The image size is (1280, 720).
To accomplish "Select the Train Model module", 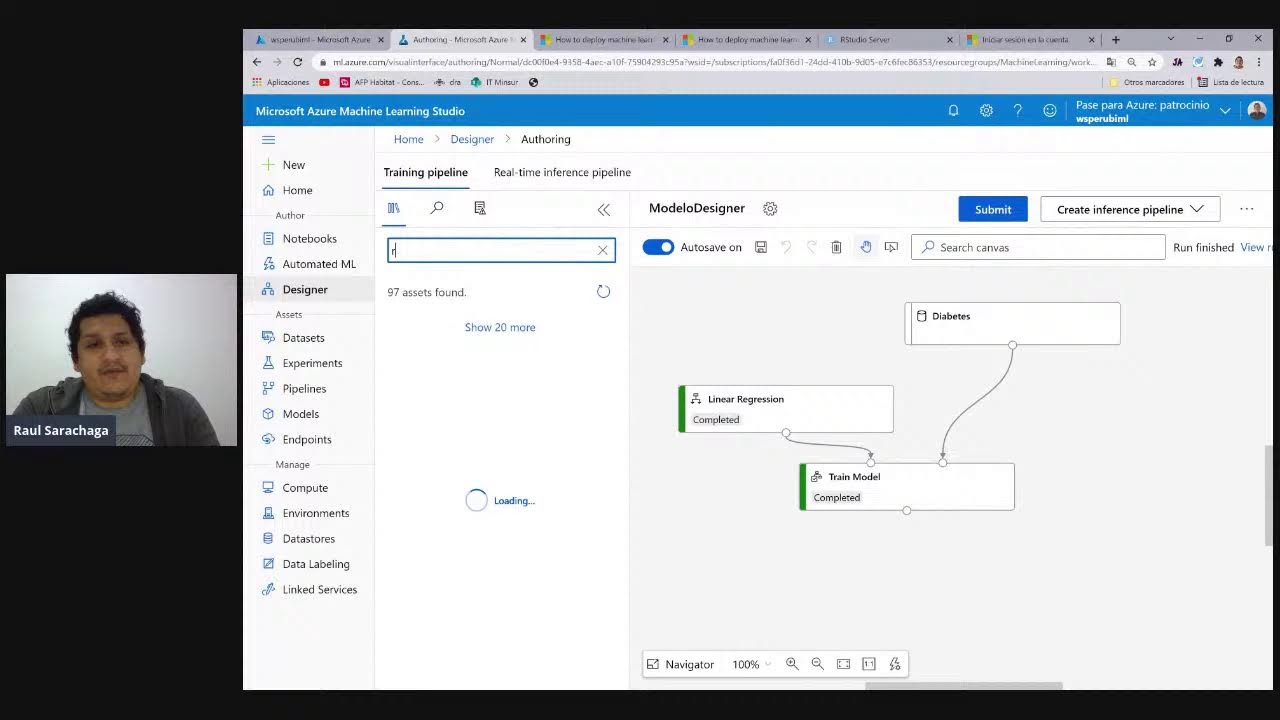I will (907, 487).
